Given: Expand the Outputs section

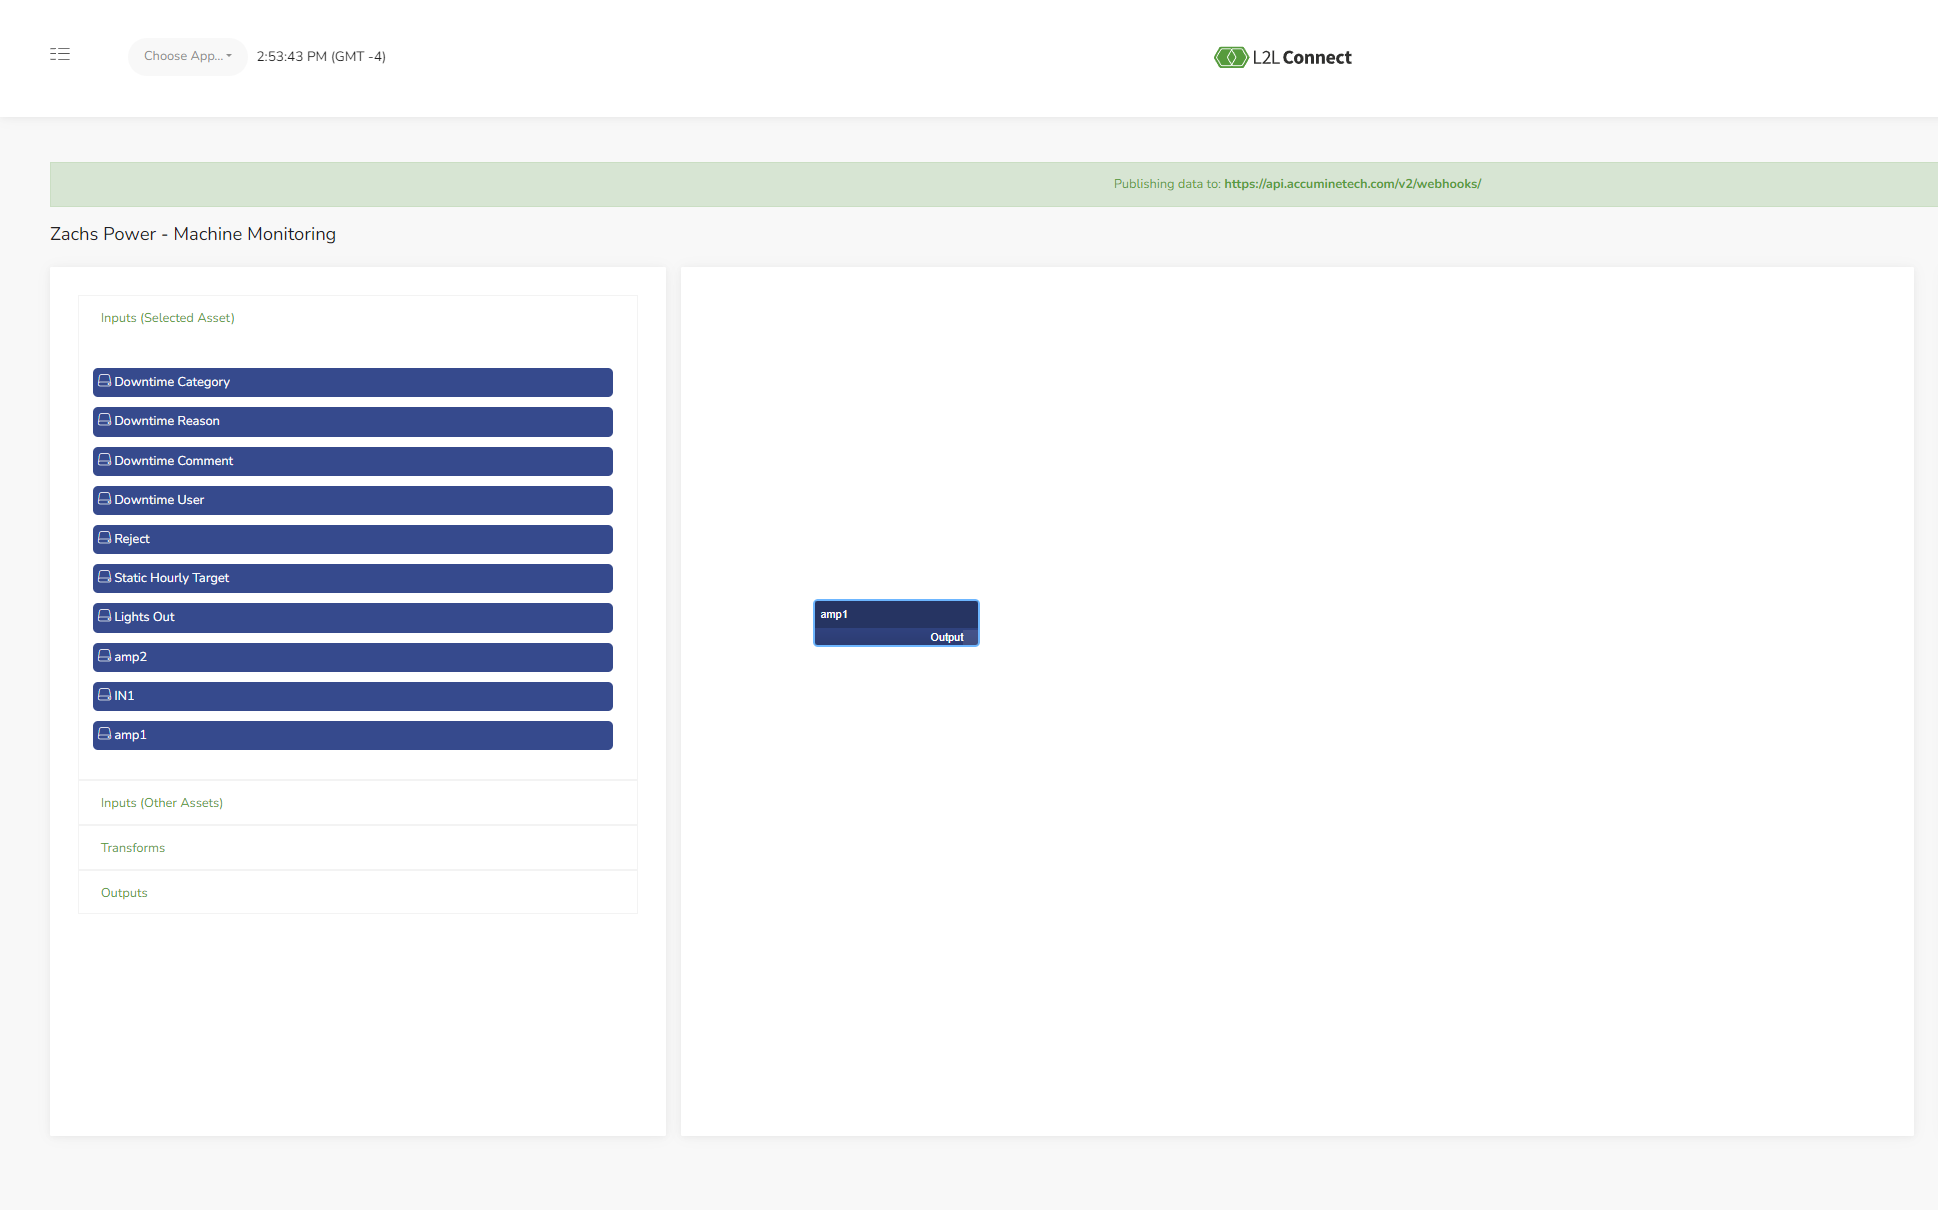Looking at the screenshot, I should click(123, 892).
